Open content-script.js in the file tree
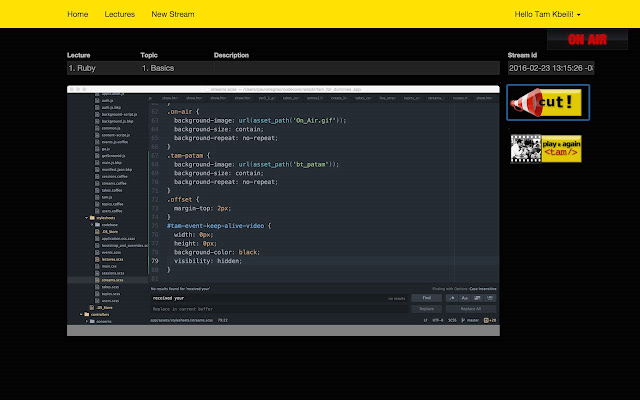The height and width of the screenshot is (400, 640). tap(116, 135)
